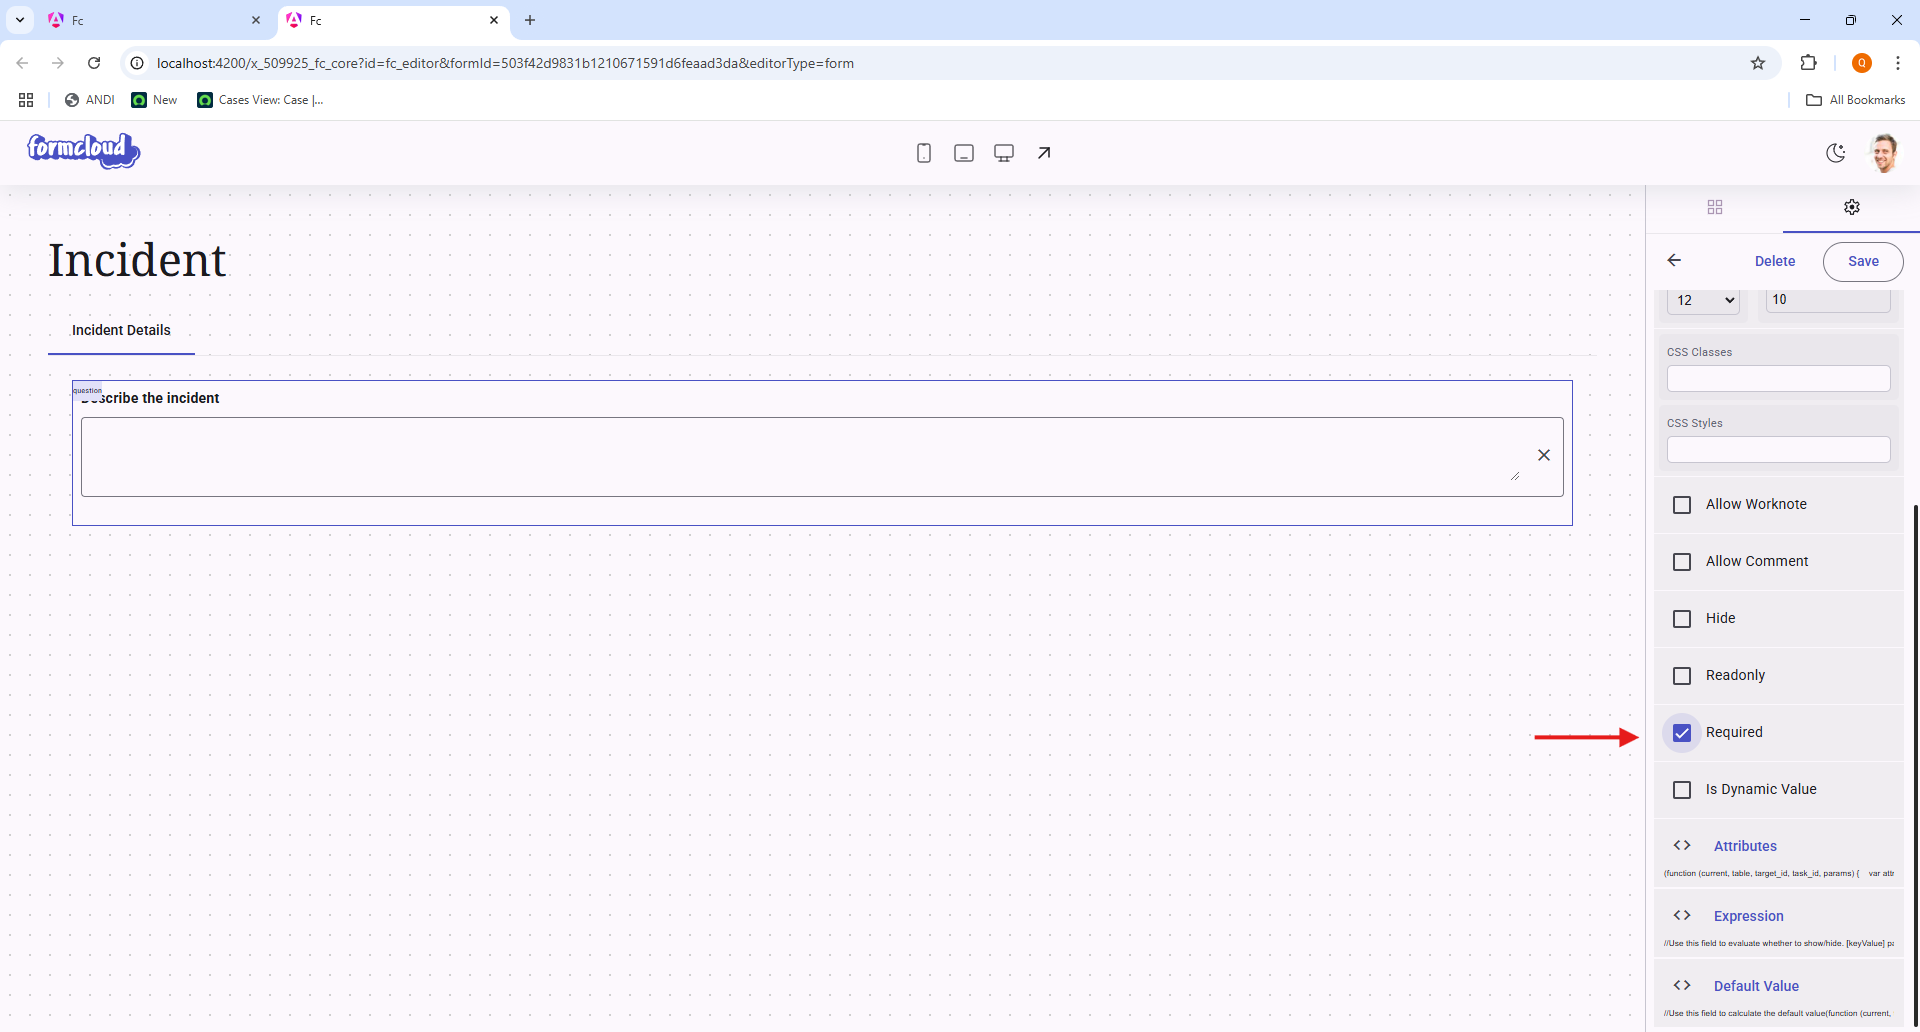This screenshot has width=1920, height=1032.
Task: Switch to desktop monitor preview icon
Action: 1004,153
